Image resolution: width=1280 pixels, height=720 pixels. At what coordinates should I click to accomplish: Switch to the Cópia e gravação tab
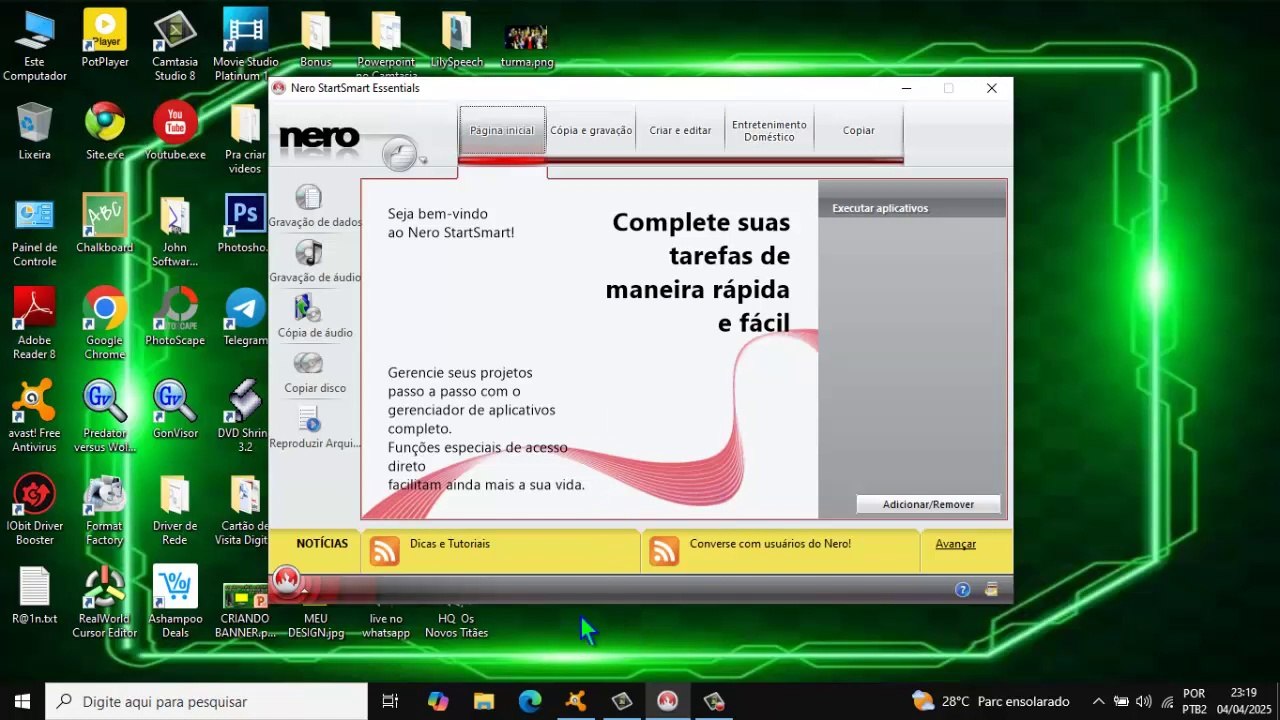pos(591,130)
